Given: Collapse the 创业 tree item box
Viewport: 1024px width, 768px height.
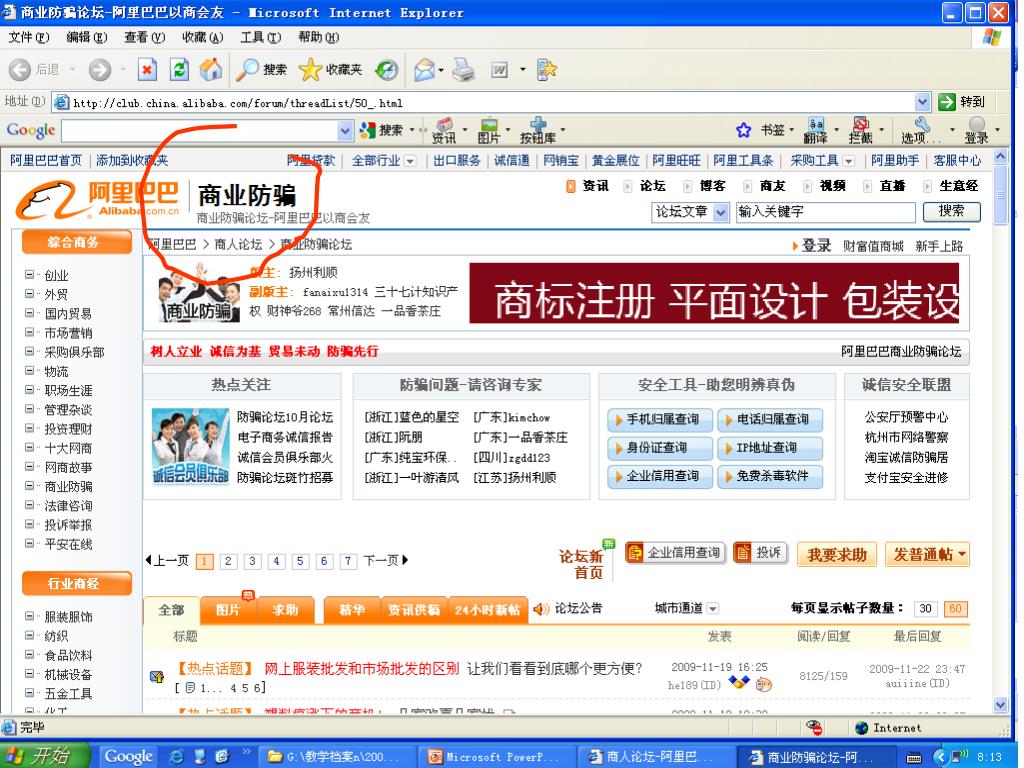Looking at the screenshot, I should pyautogui.click(x=29, y=275).
